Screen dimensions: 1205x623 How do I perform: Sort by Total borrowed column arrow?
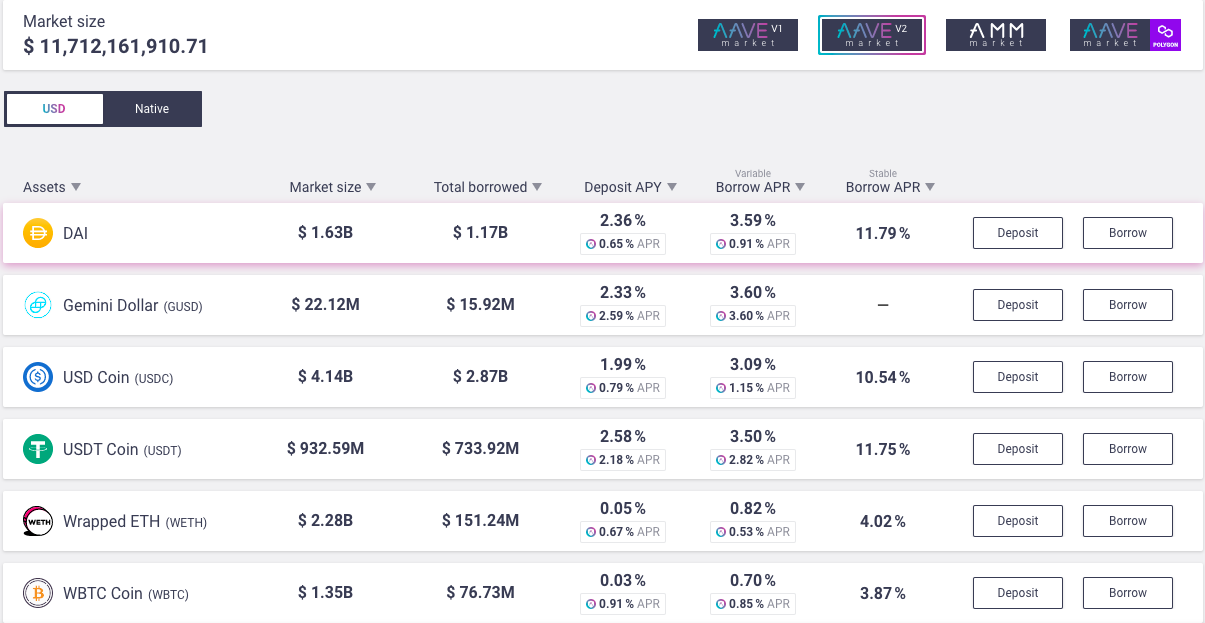537,187
